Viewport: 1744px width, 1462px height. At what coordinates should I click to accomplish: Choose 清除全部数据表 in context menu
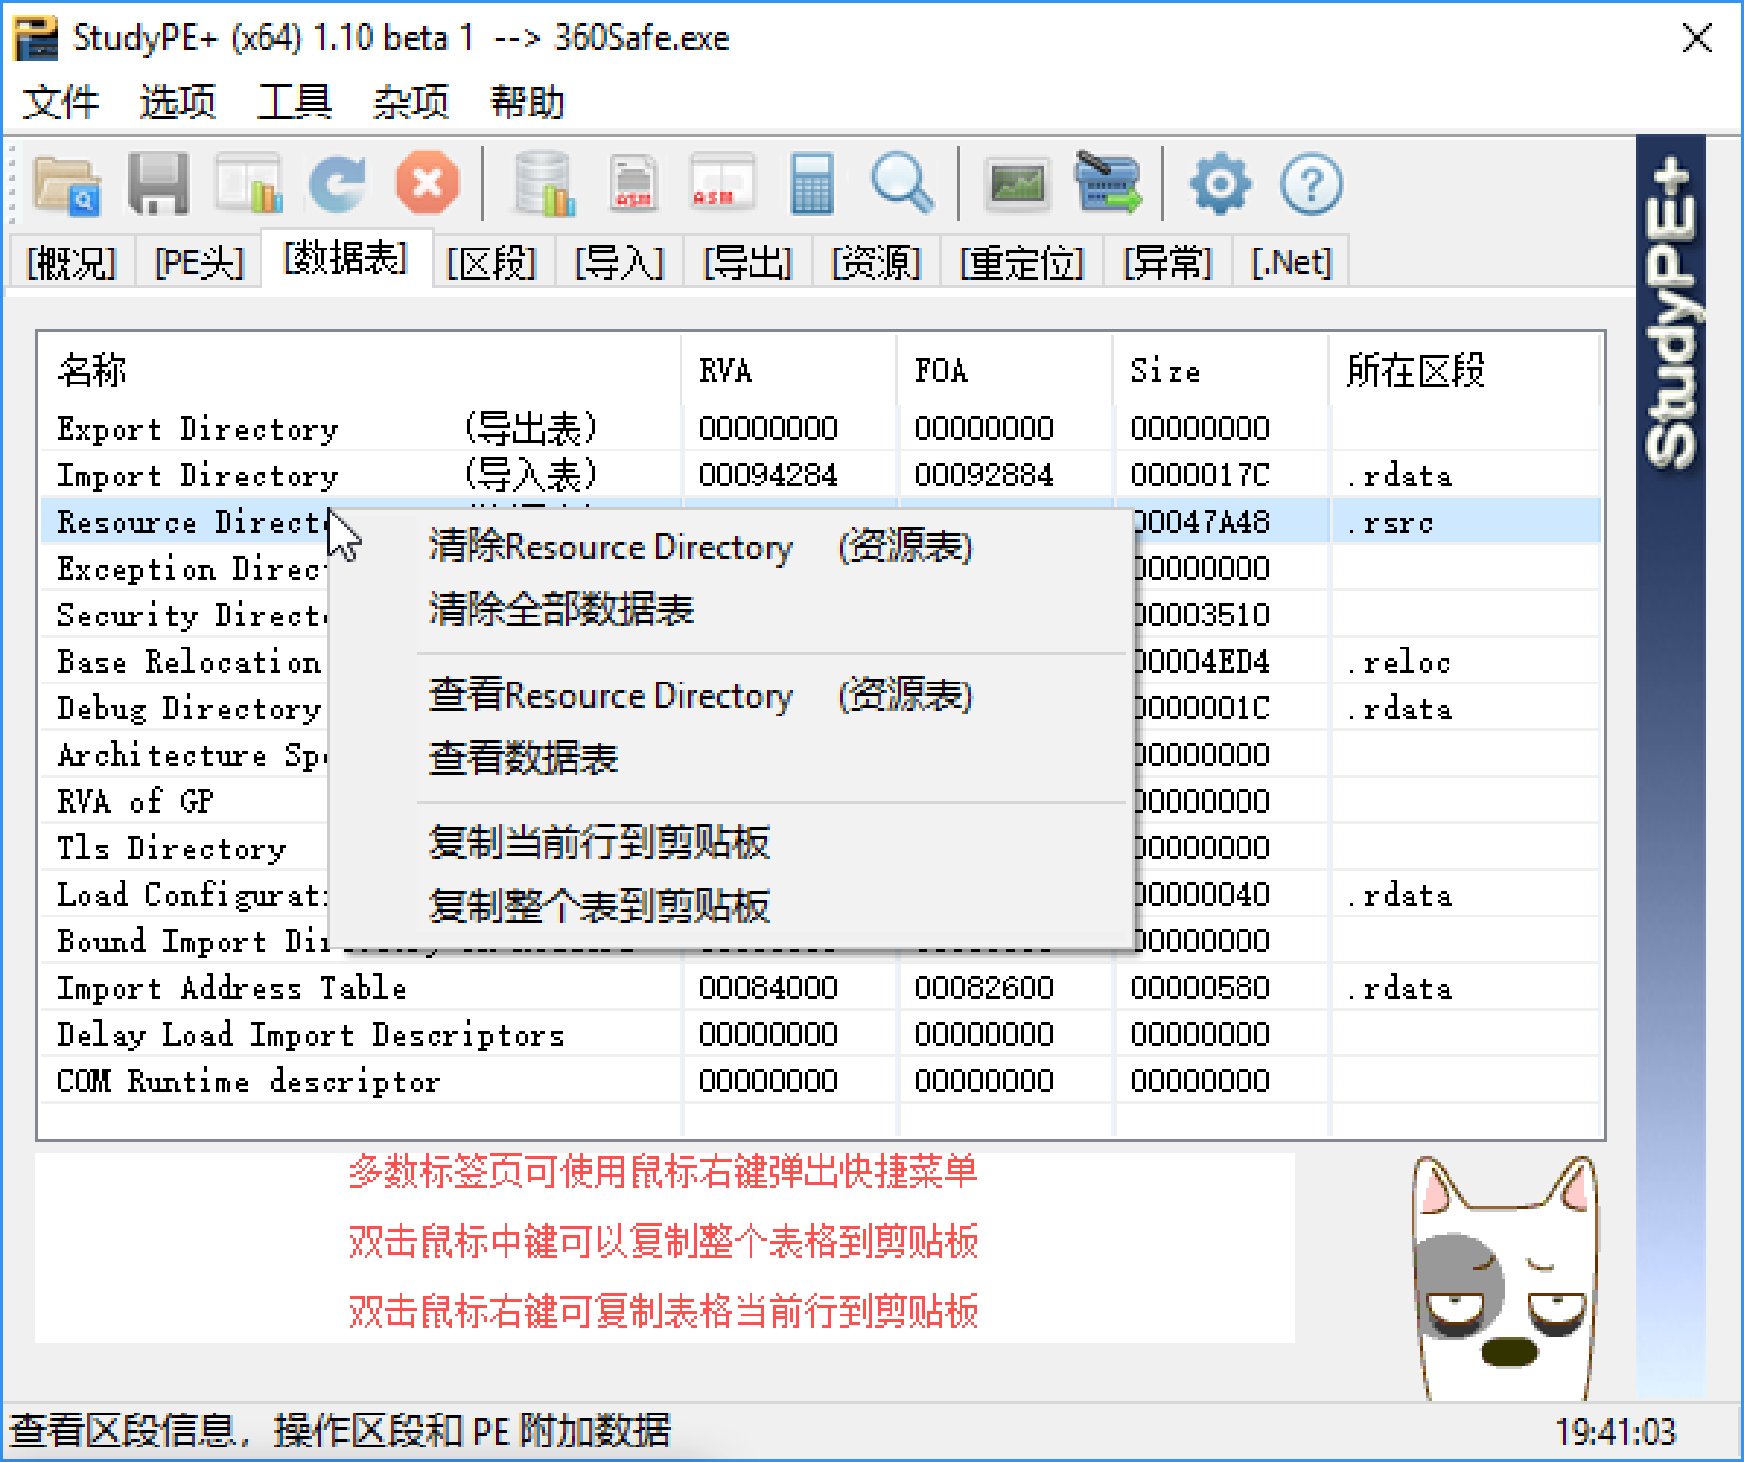[731, 609]
